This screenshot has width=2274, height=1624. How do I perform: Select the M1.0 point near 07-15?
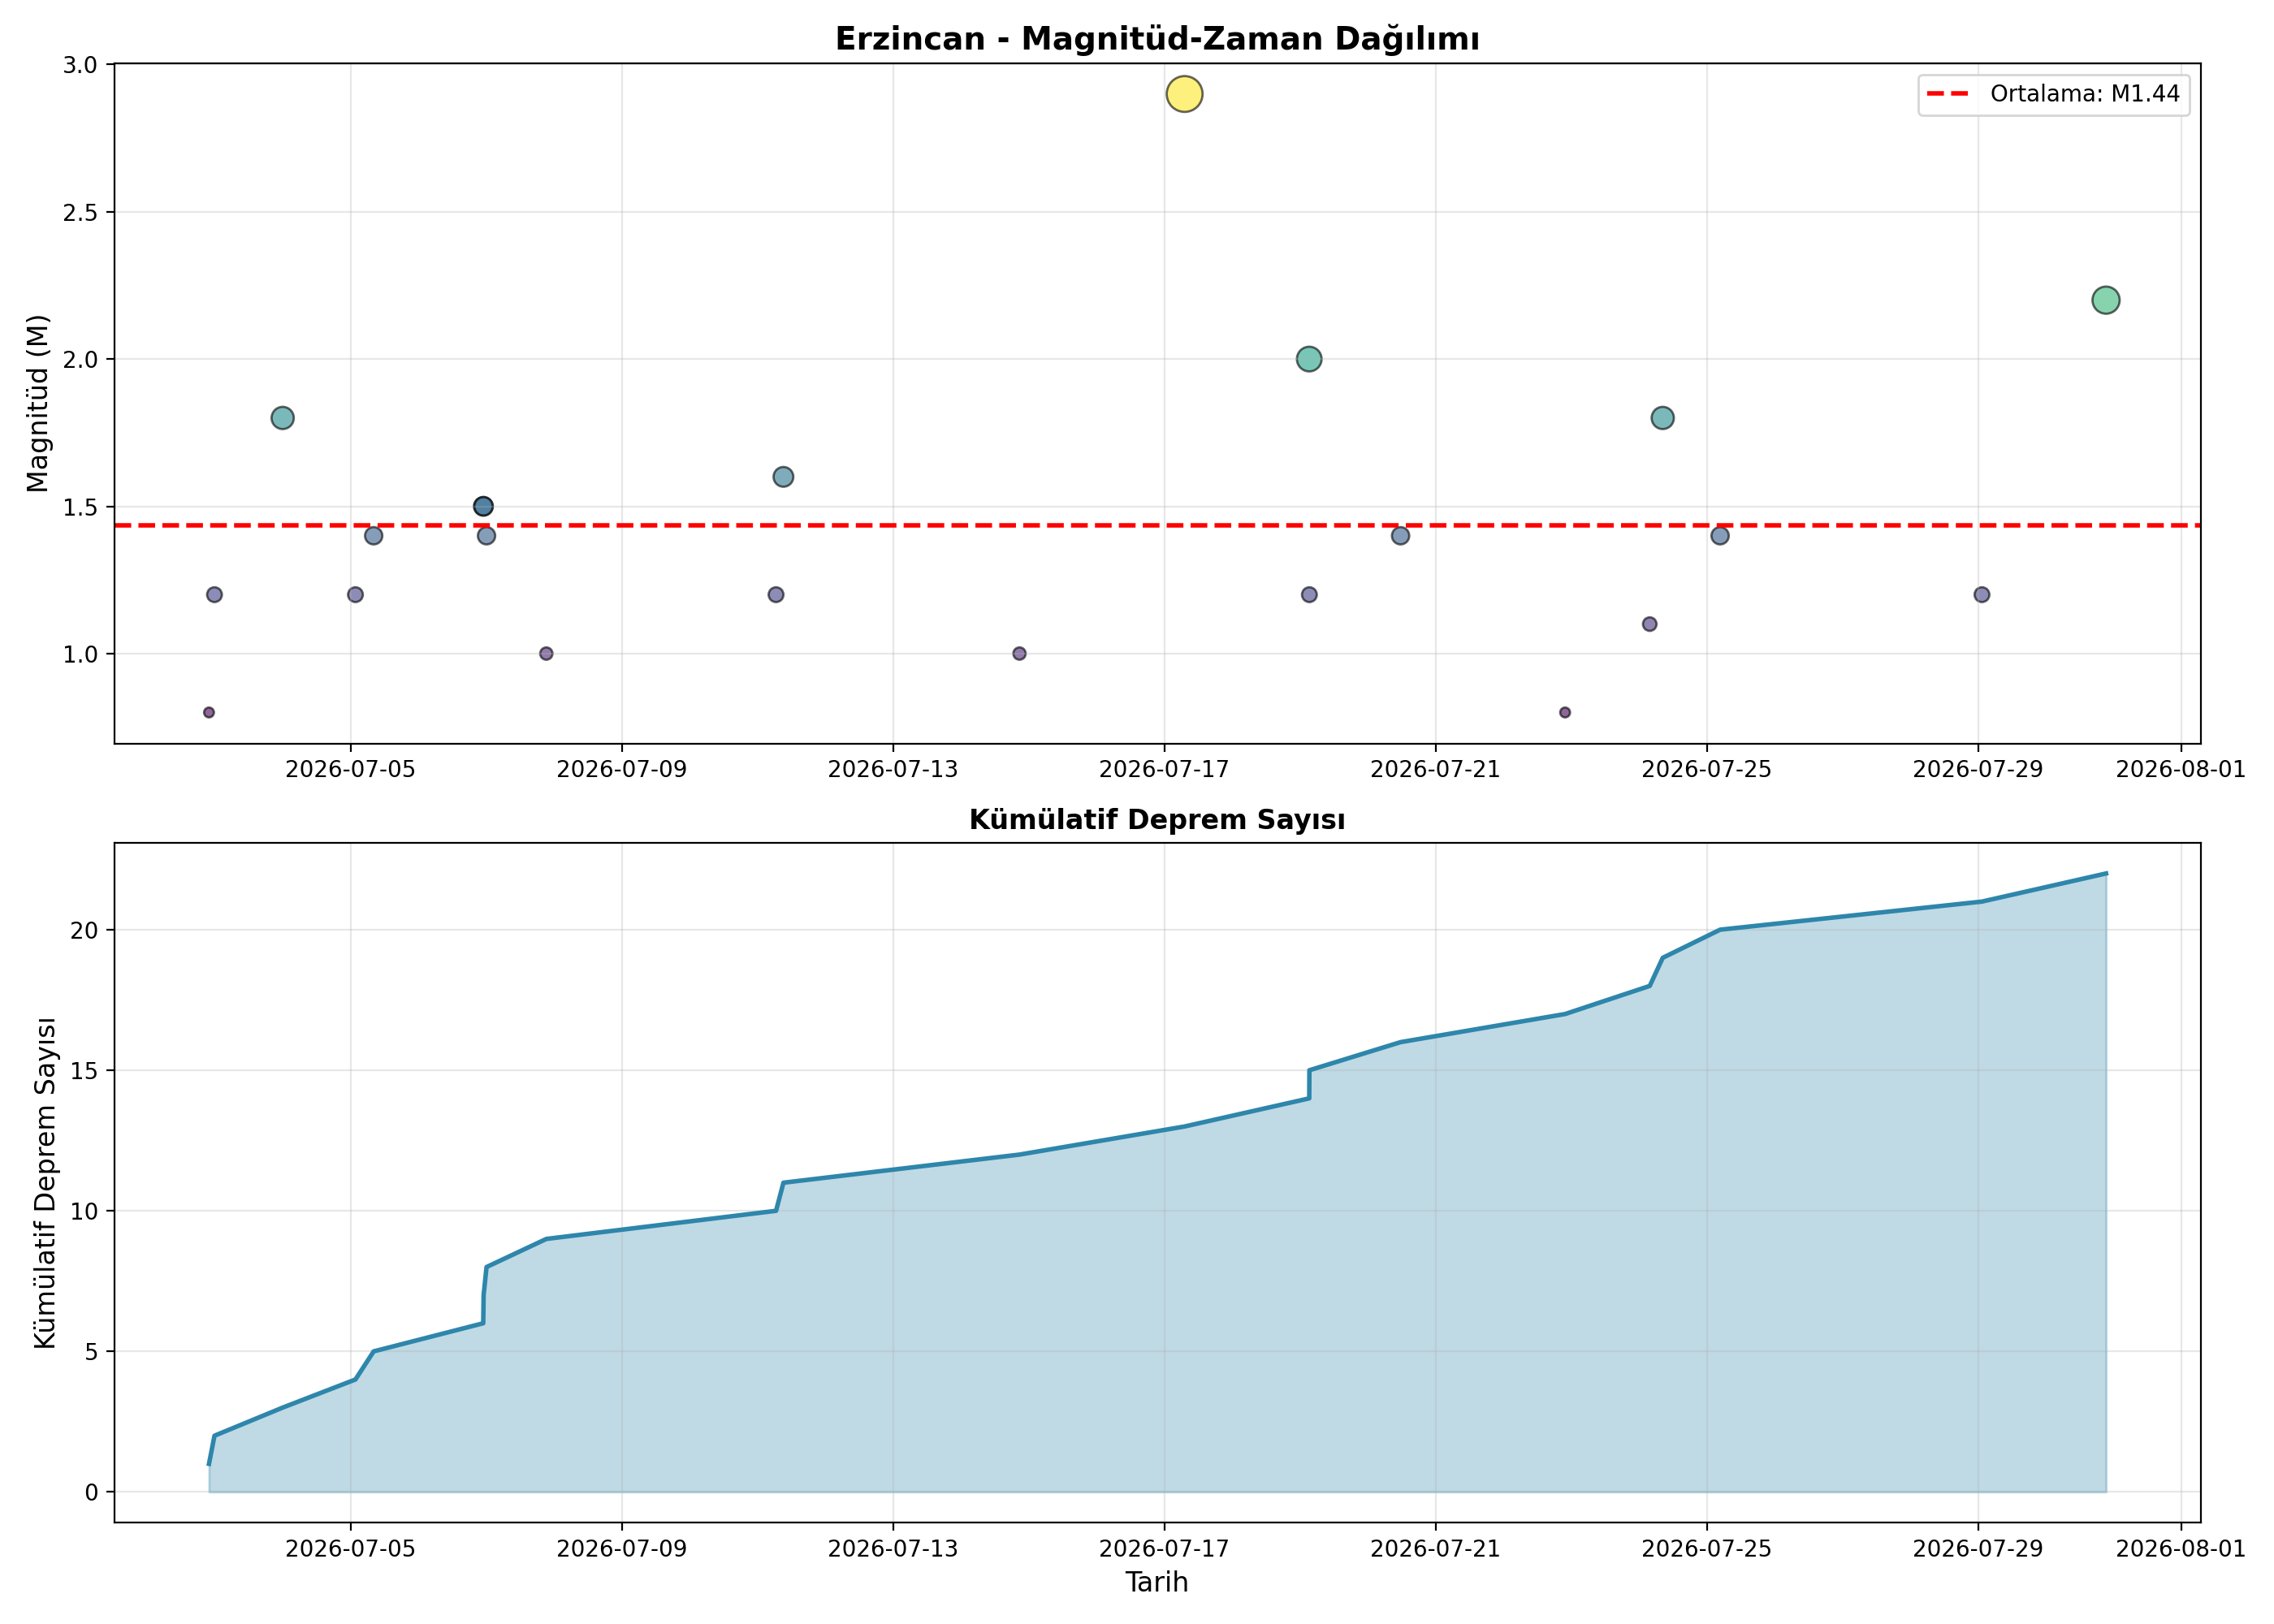[1019, 654]
